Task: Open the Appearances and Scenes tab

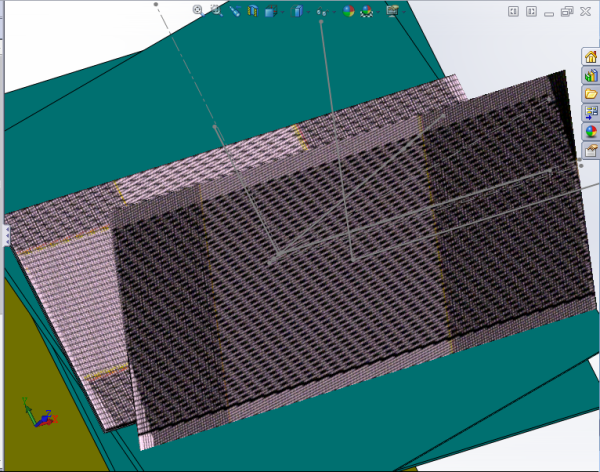Action: (591, 132)
